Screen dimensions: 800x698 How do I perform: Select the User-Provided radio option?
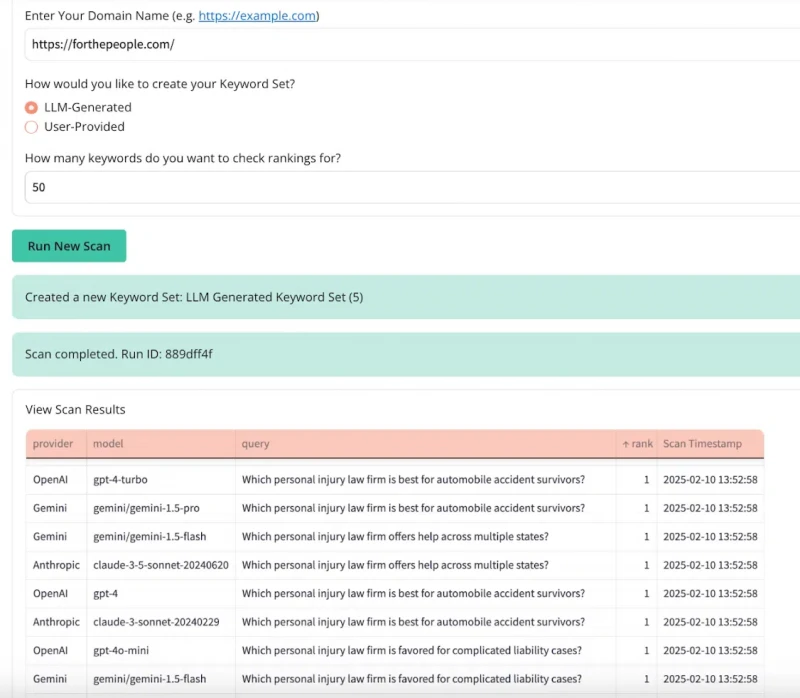click(32, 127)
